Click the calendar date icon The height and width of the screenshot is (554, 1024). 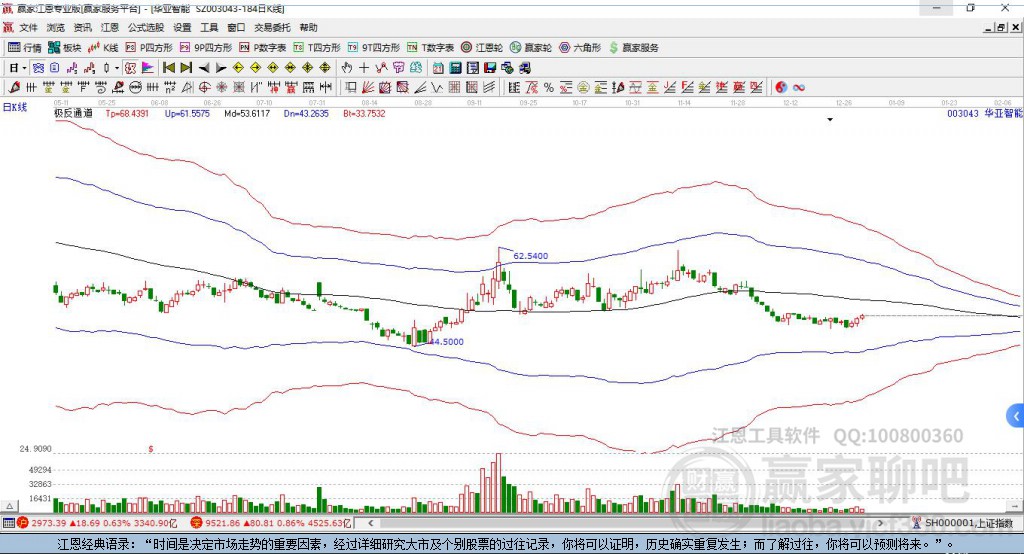(438, 67)
